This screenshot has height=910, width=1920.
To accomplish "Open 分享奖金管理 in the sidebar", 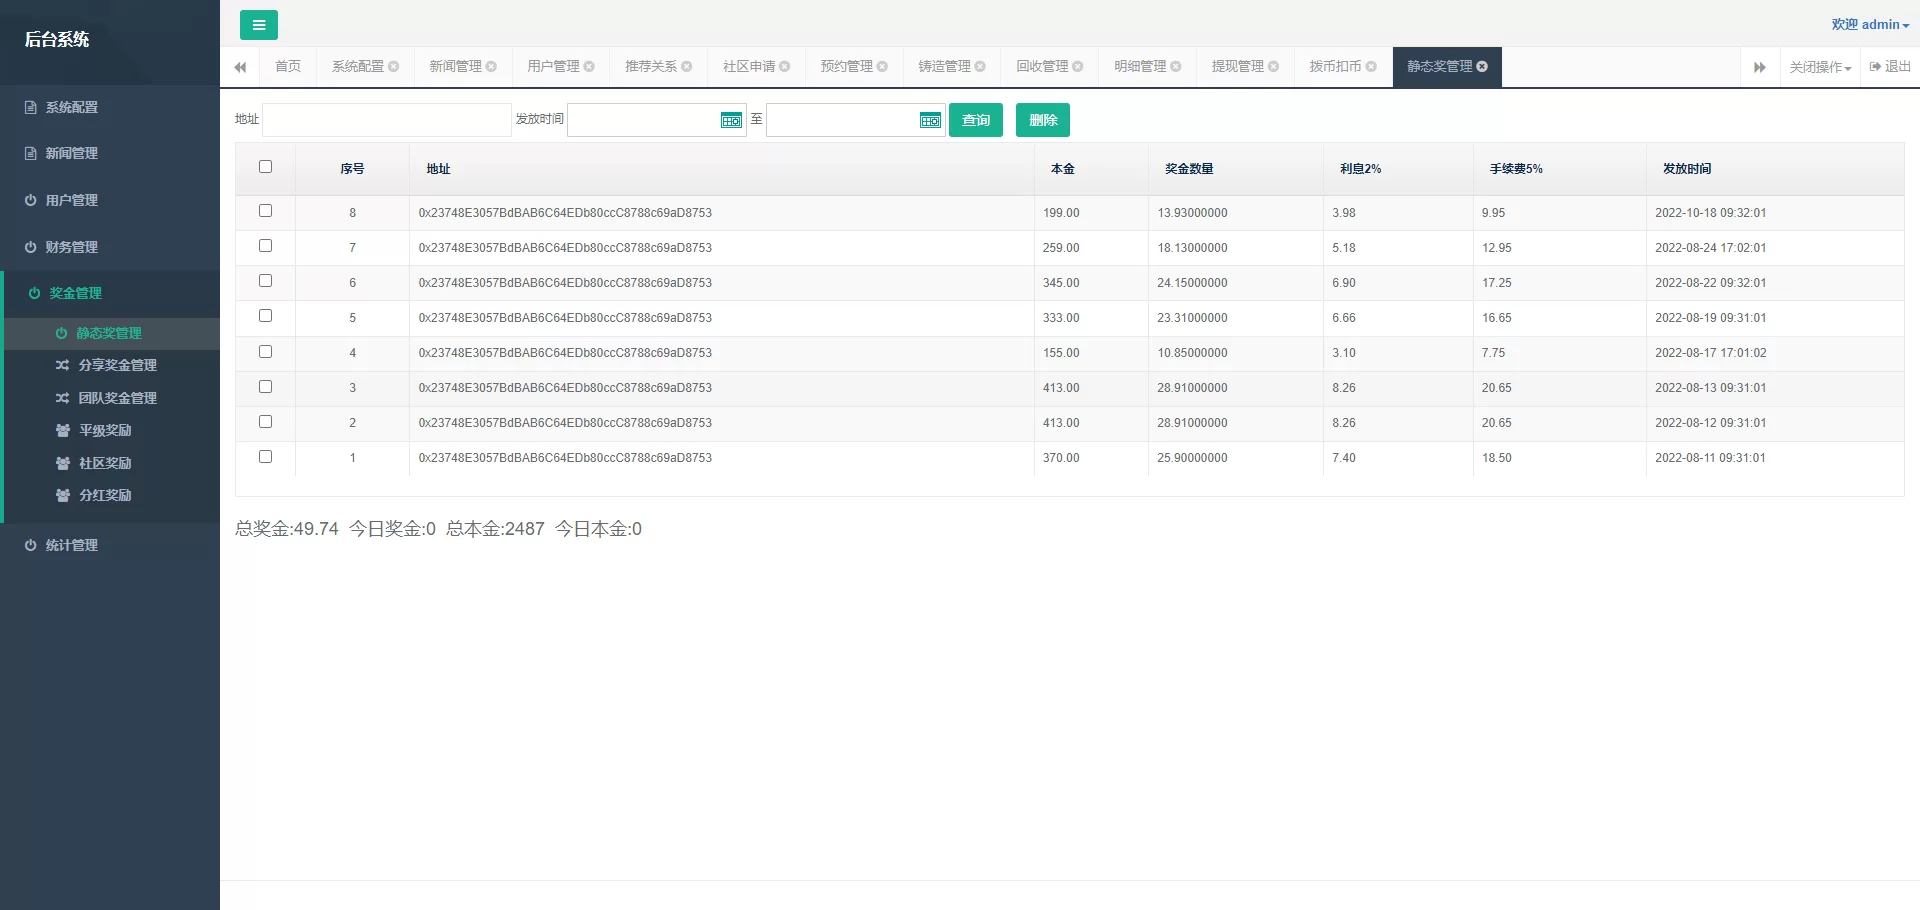I will tap(117, 366).
